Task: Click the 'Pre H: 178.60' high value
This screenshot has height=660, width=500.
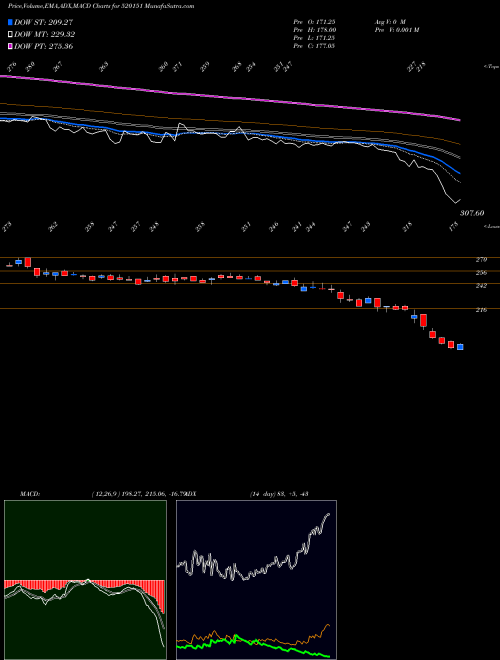Action: pos(314,30)
